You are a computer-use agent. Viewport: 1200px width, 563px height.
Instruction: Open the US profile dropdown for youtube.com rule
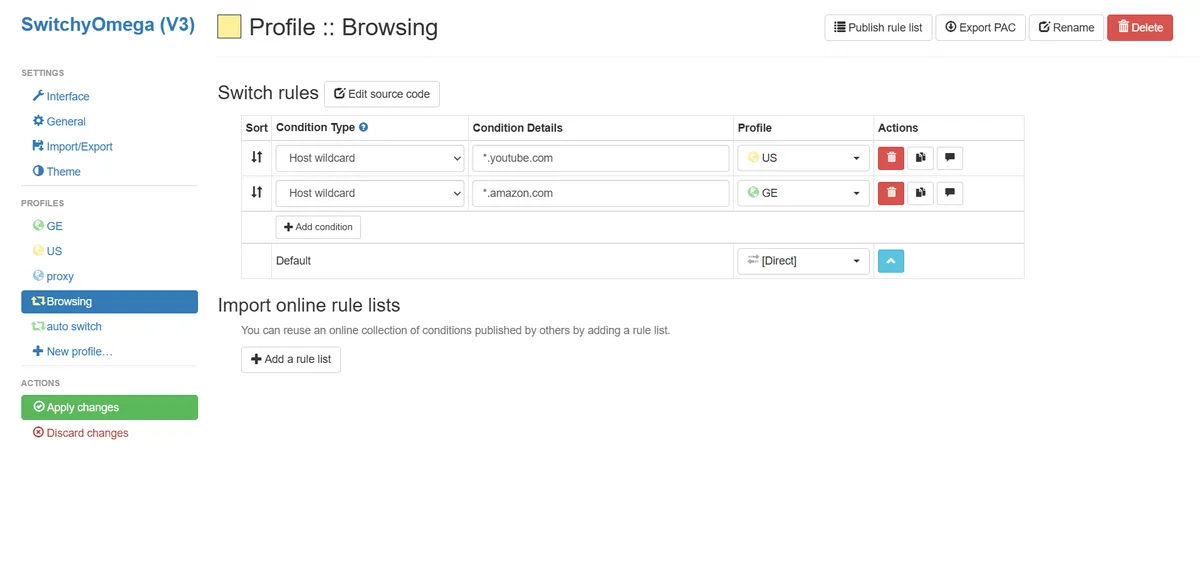tap(803, 158)
